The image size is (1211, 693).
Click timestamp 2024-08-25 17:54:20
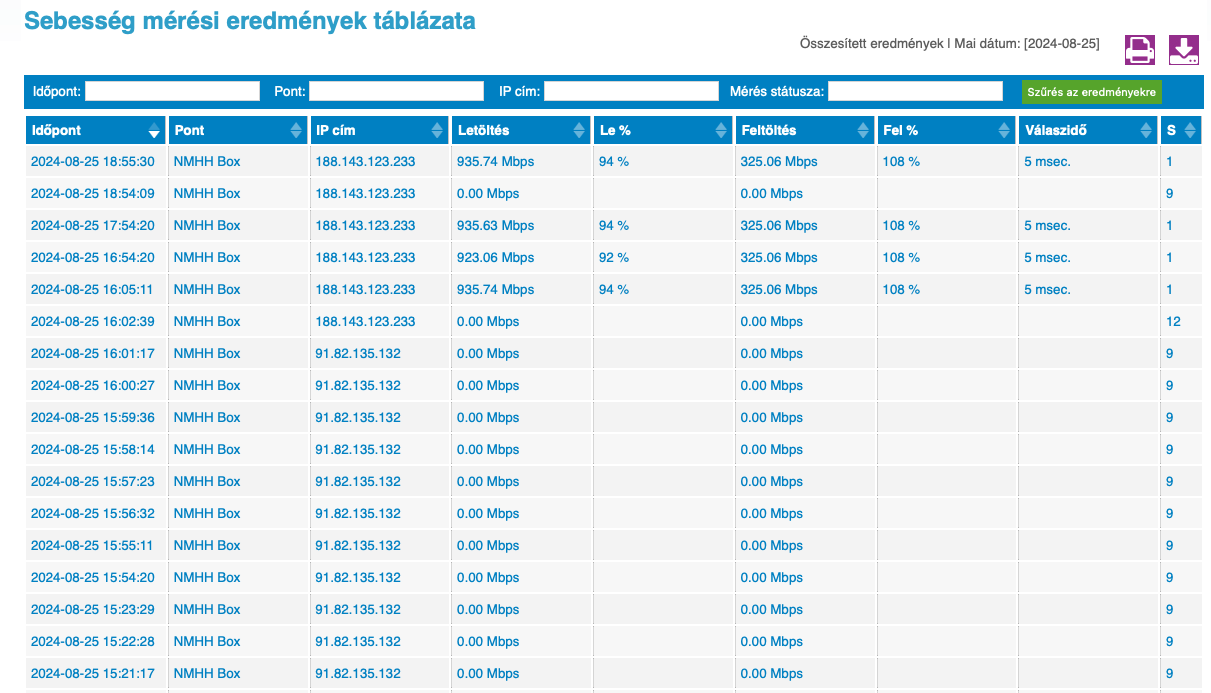pos(93,226)
